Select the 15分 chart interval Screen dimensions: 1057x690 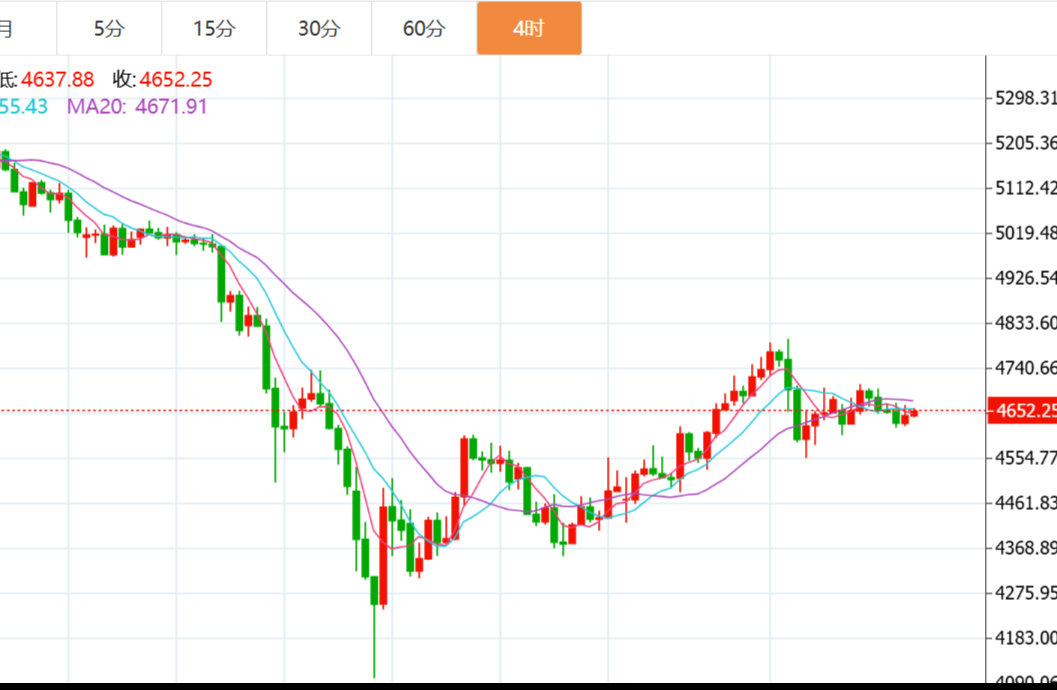[214, 29]
